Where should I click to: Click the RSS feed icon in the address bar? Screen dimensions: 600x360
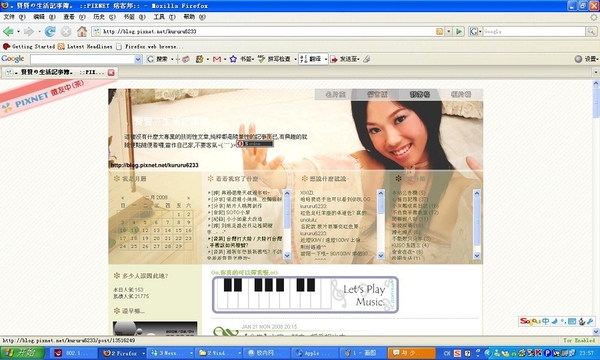[440, 31]
